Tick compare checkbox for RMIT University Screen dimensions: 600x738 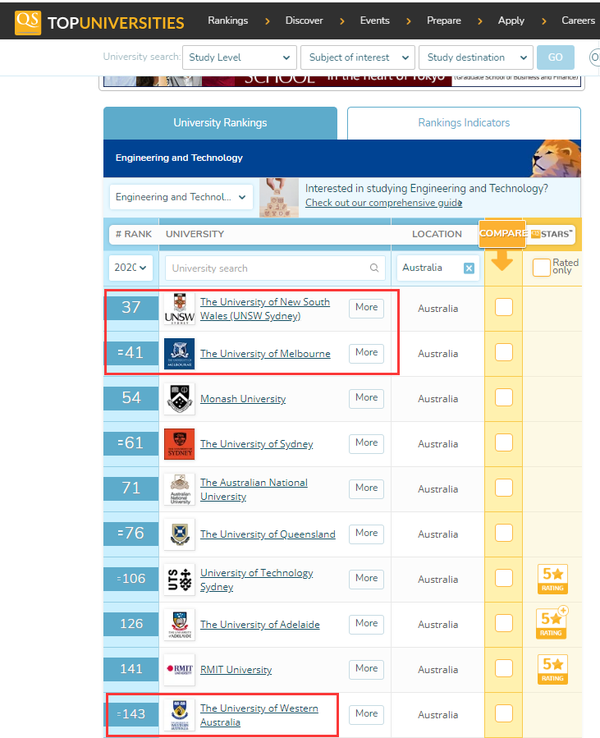coord(504,668)
